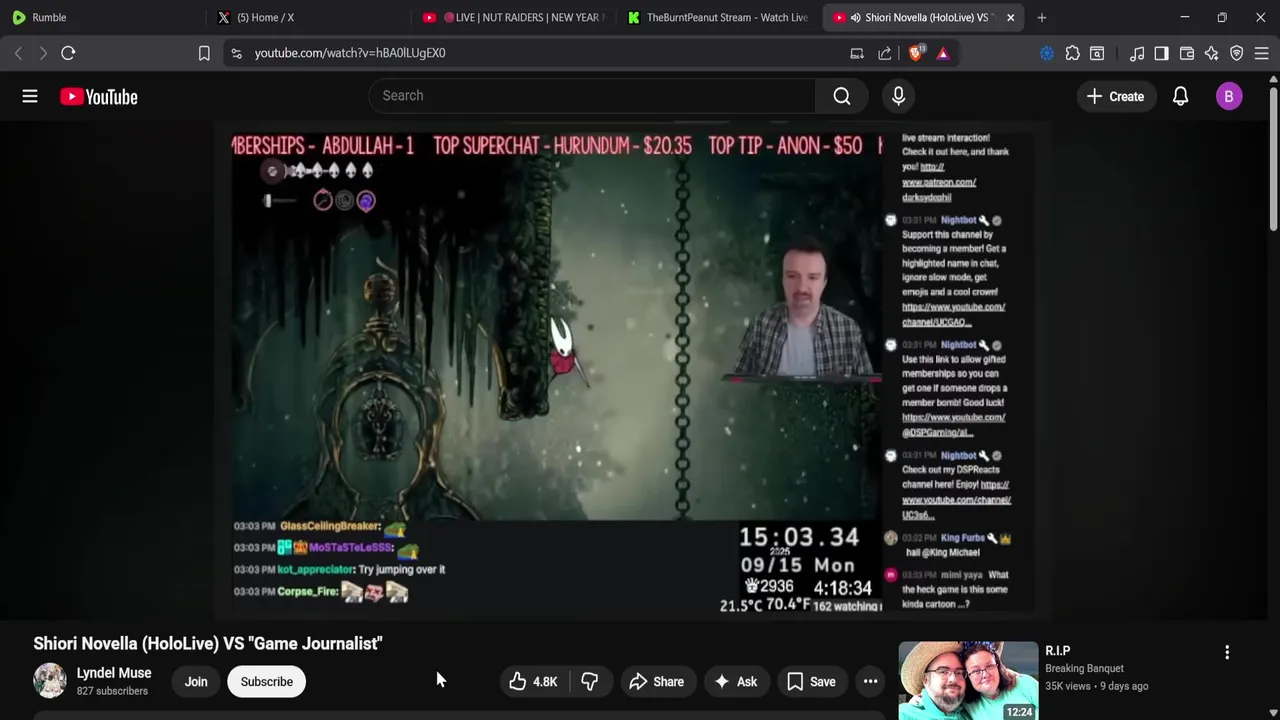Go back to previous page
The width and height of the screenshot is (1280, 720).
tap(18, 53)
